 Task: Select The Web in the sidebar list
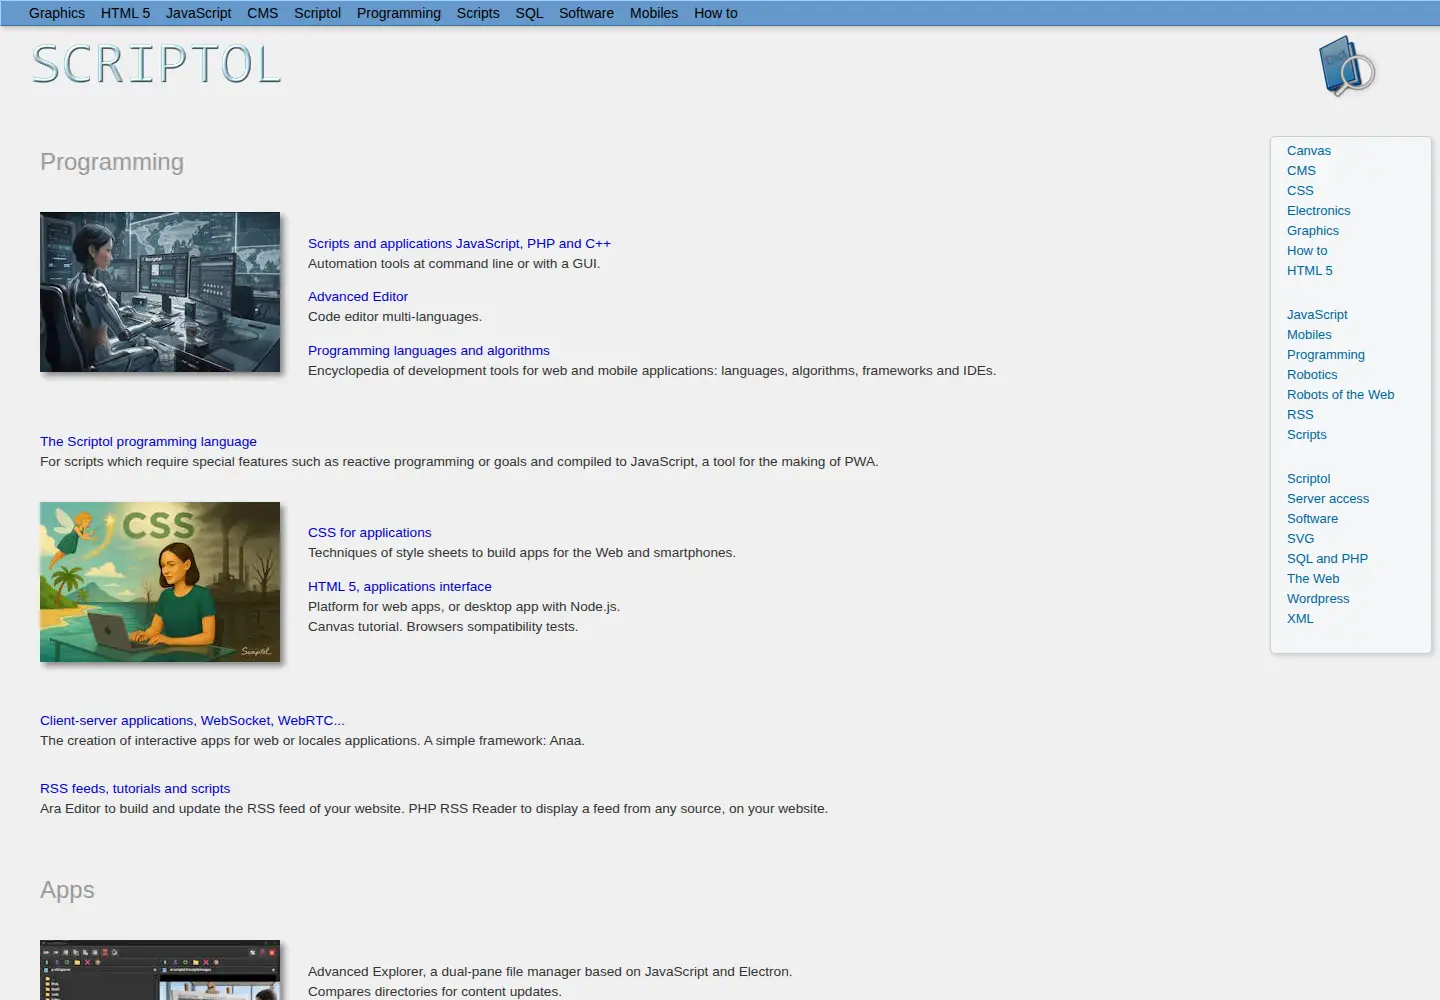1313,578
